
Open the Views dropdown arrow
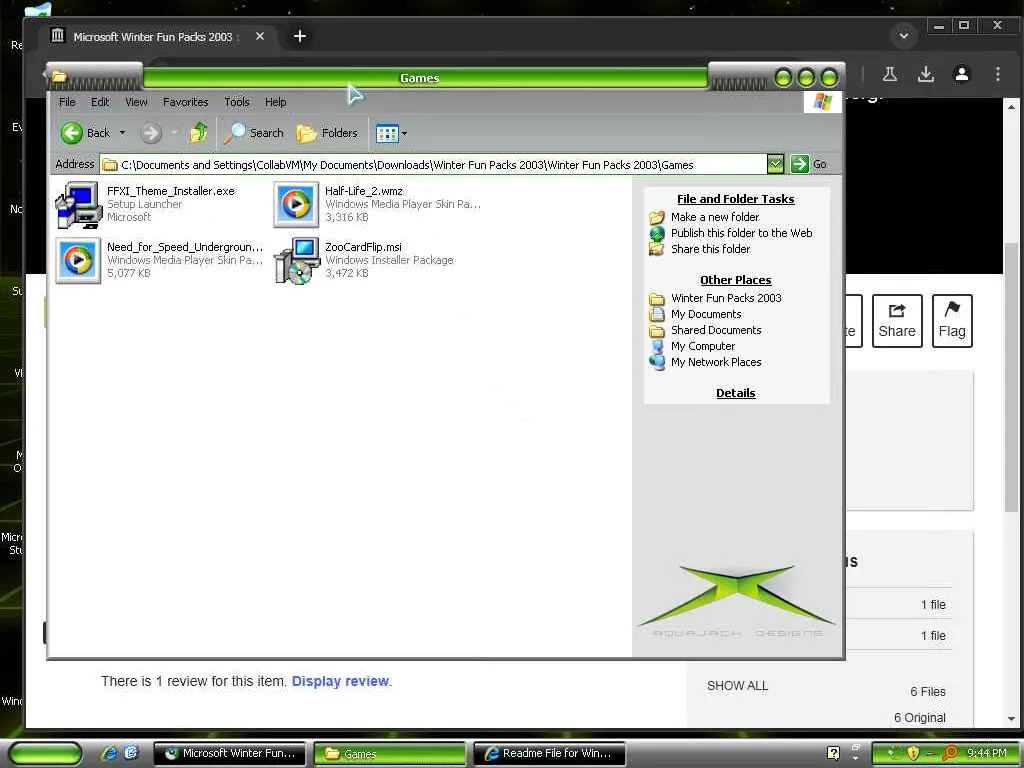coord(404,134)
